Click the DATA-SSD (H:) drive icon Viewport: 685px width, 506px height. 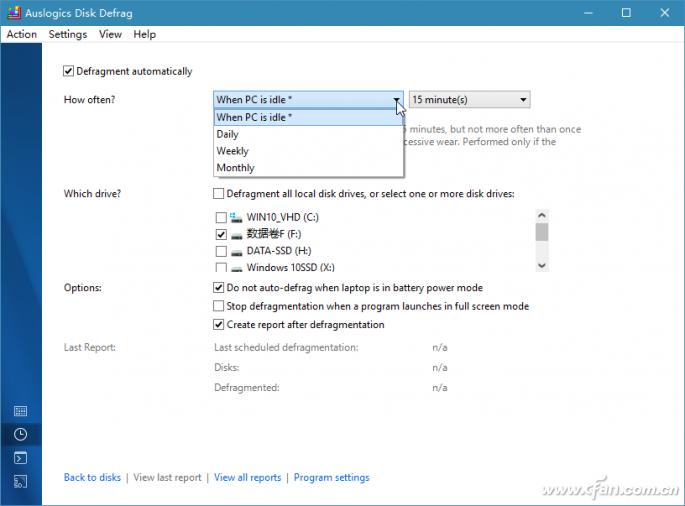[x=236, y=252]
